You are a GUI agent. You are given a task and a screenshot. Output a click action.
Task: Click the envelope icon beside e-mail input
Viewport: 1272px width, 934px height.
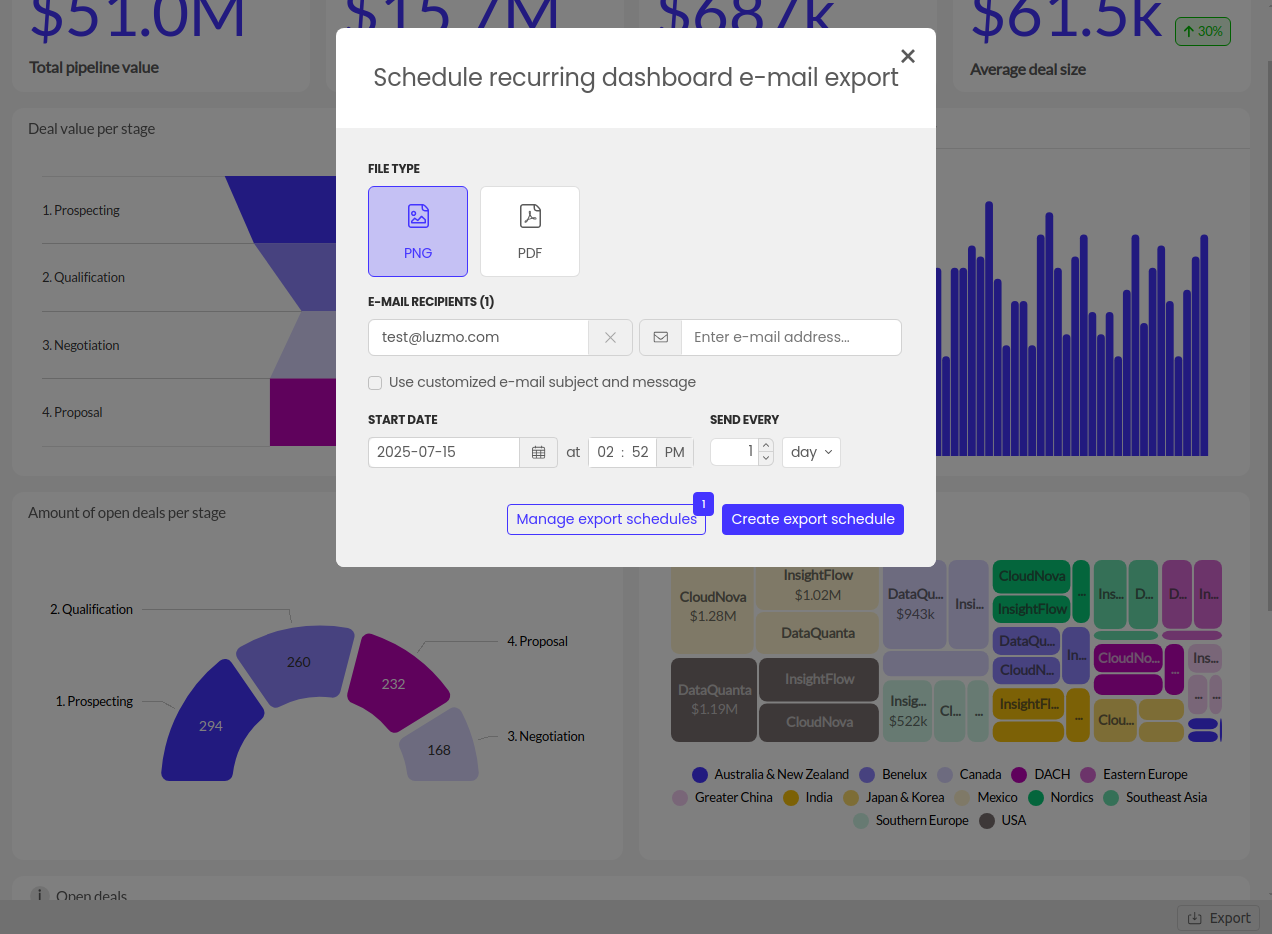[660, 338]
